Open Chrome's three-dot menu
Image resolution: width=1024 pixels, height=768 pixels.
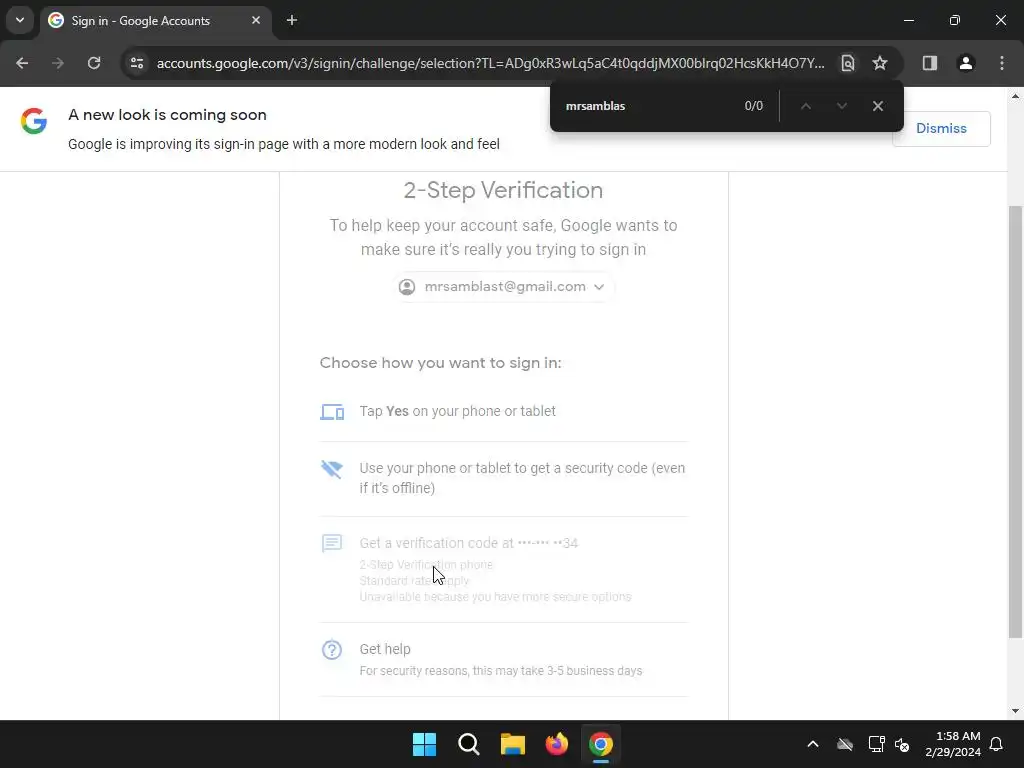tap(1002, 63)
